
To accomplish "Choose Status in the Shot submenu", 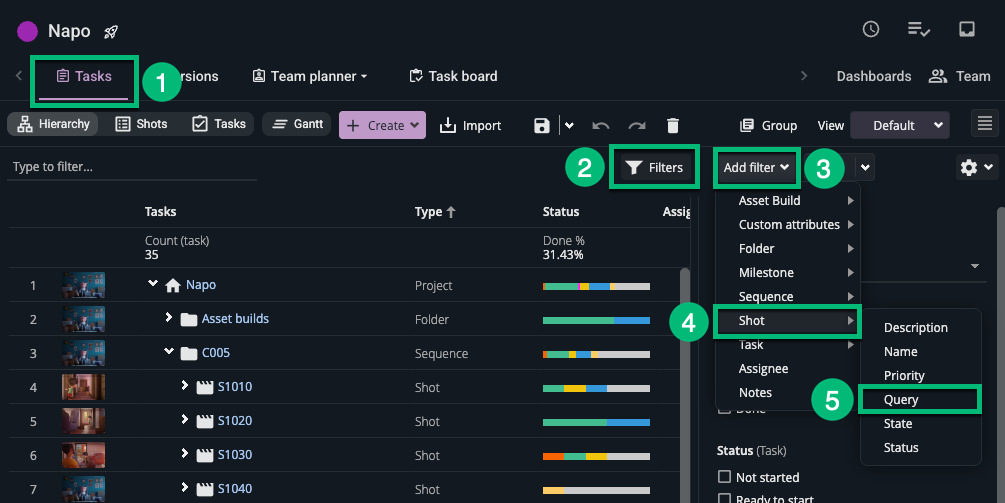I will pyautogui.click(x=920, y=448).
